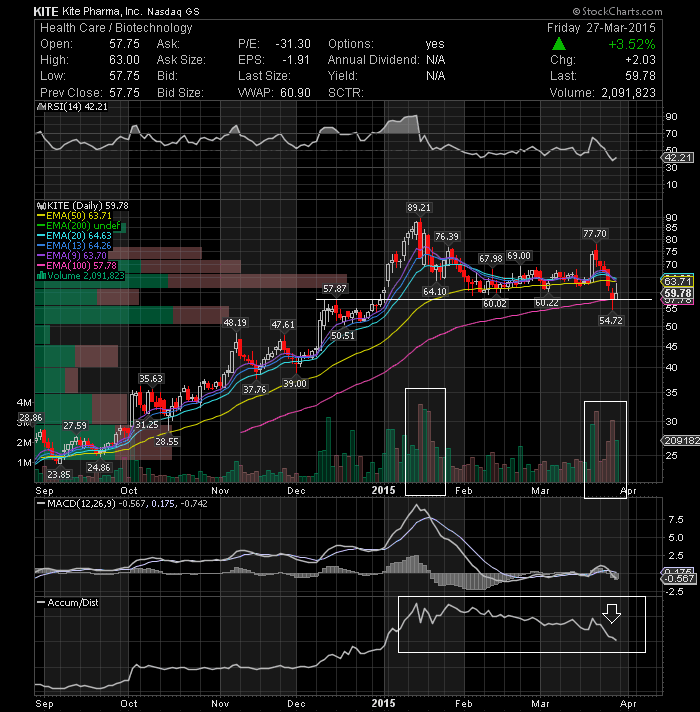Click the KITE ticker symbol in the title
700x712 pixels.
[46, 11]
